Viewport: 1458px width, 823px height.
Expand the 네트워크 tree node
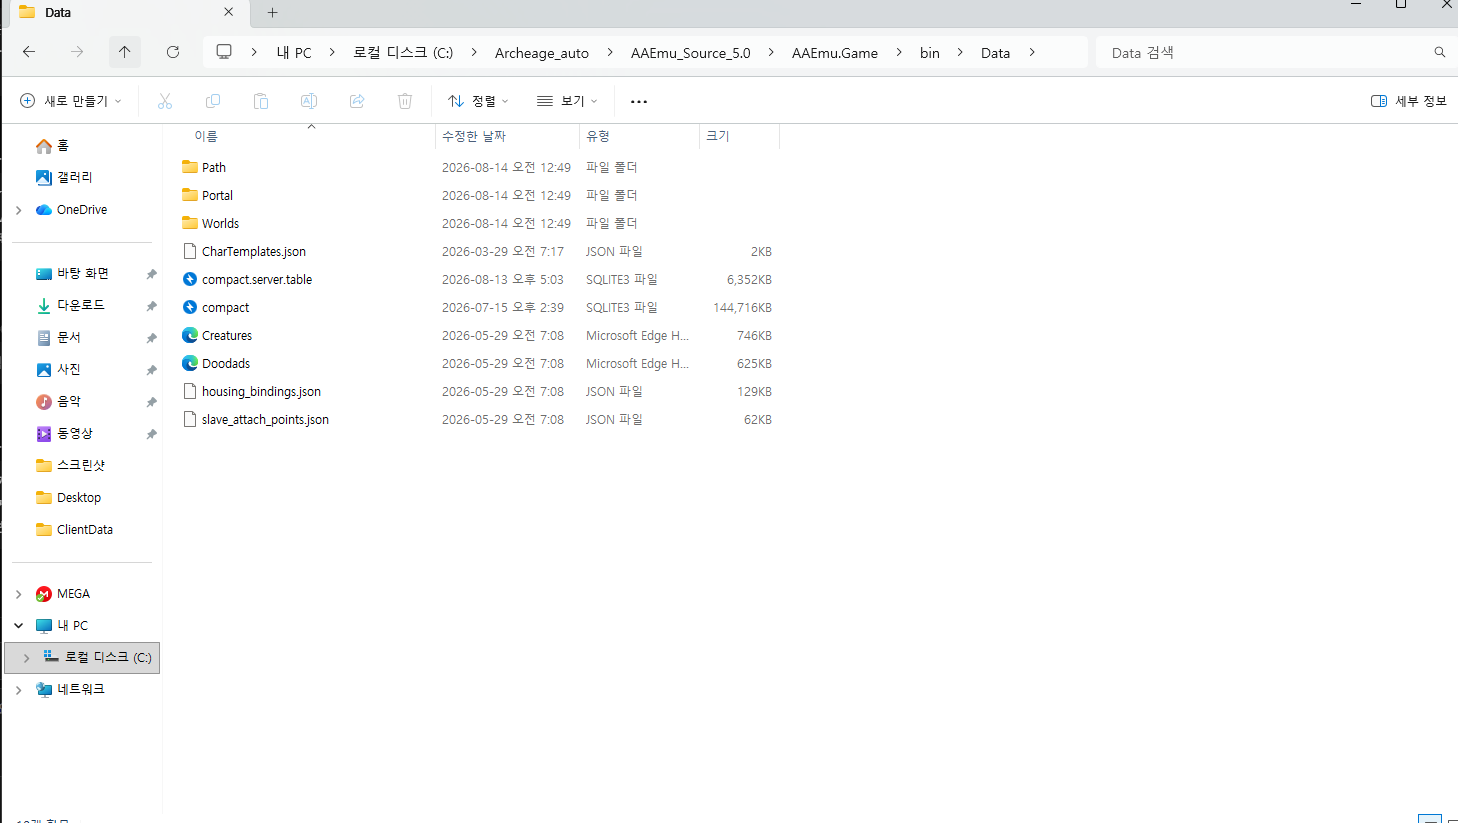(18, 690)
